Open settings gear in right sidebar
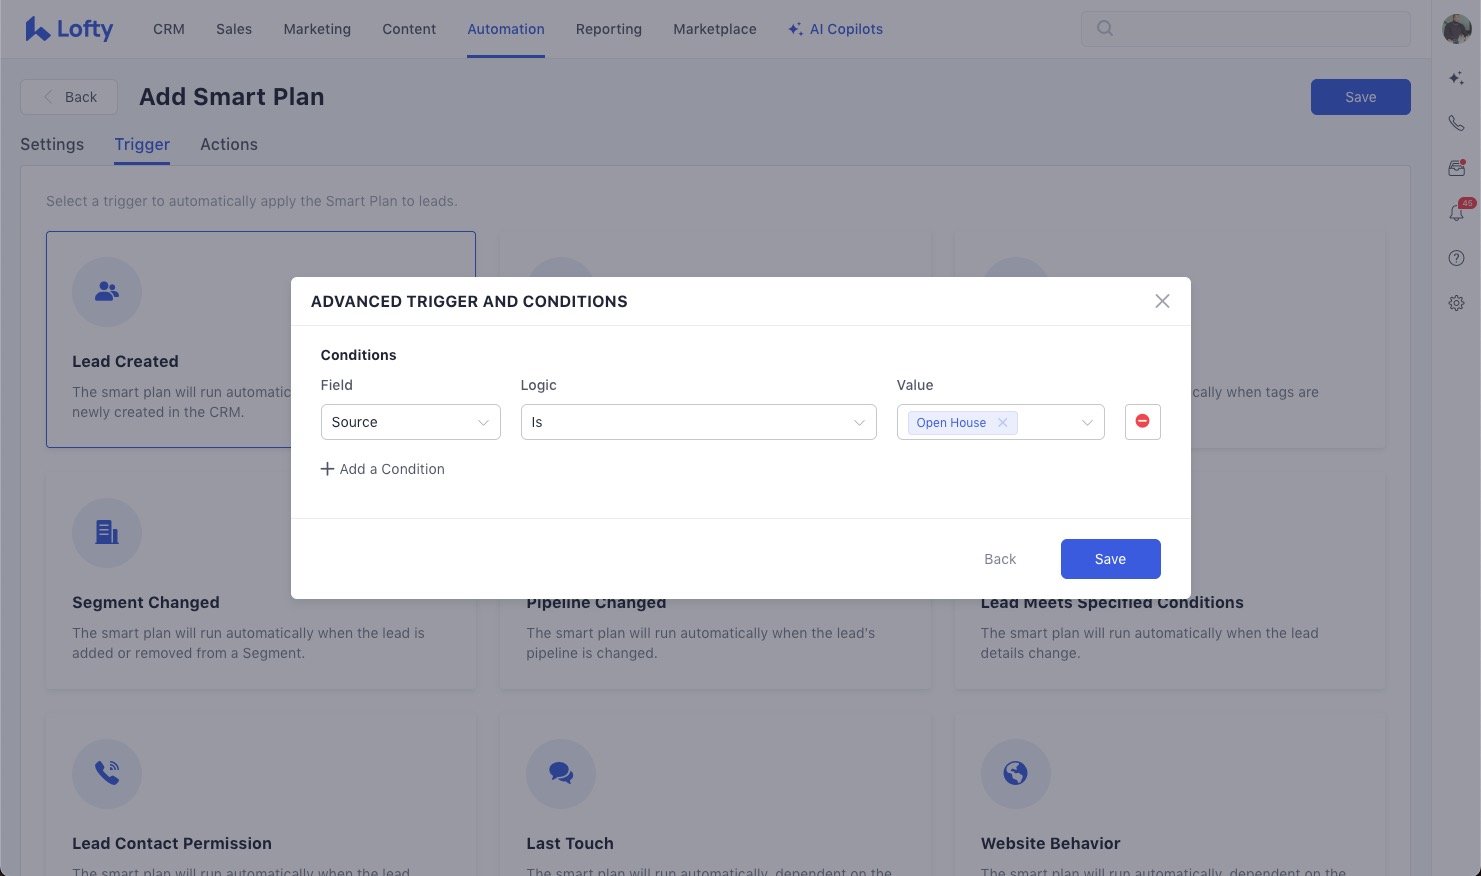The image size is (1481, 876). (x=1456, y=303)
